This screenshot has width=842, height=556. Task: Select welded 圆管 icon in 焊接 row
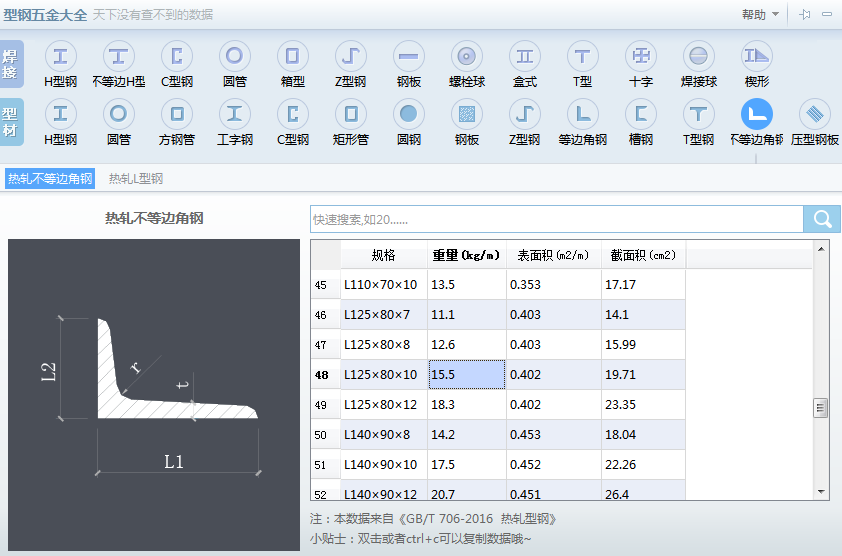coord(235,56)
